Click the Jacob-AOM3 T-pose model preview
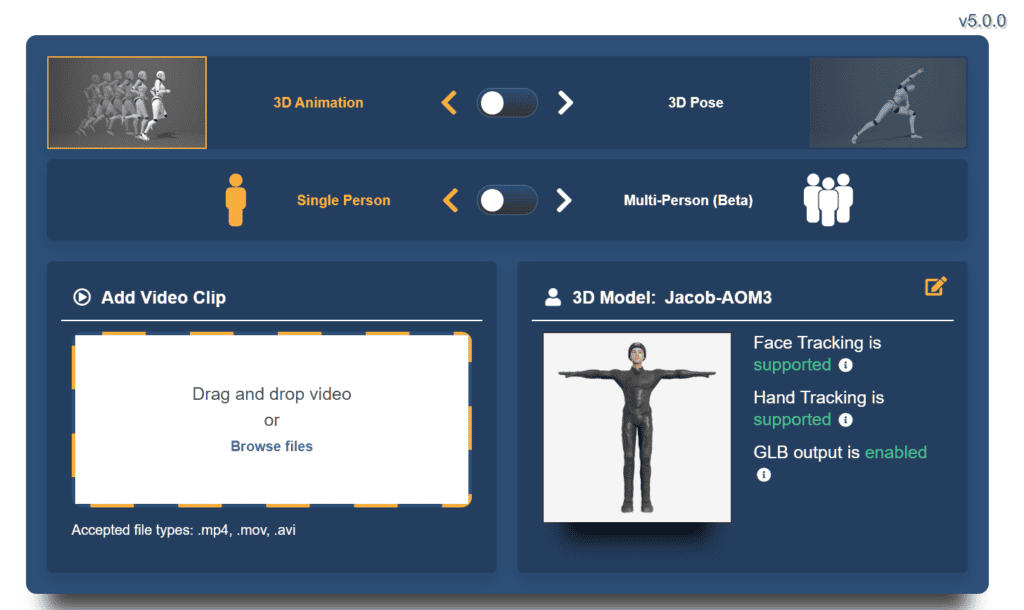 636,427
